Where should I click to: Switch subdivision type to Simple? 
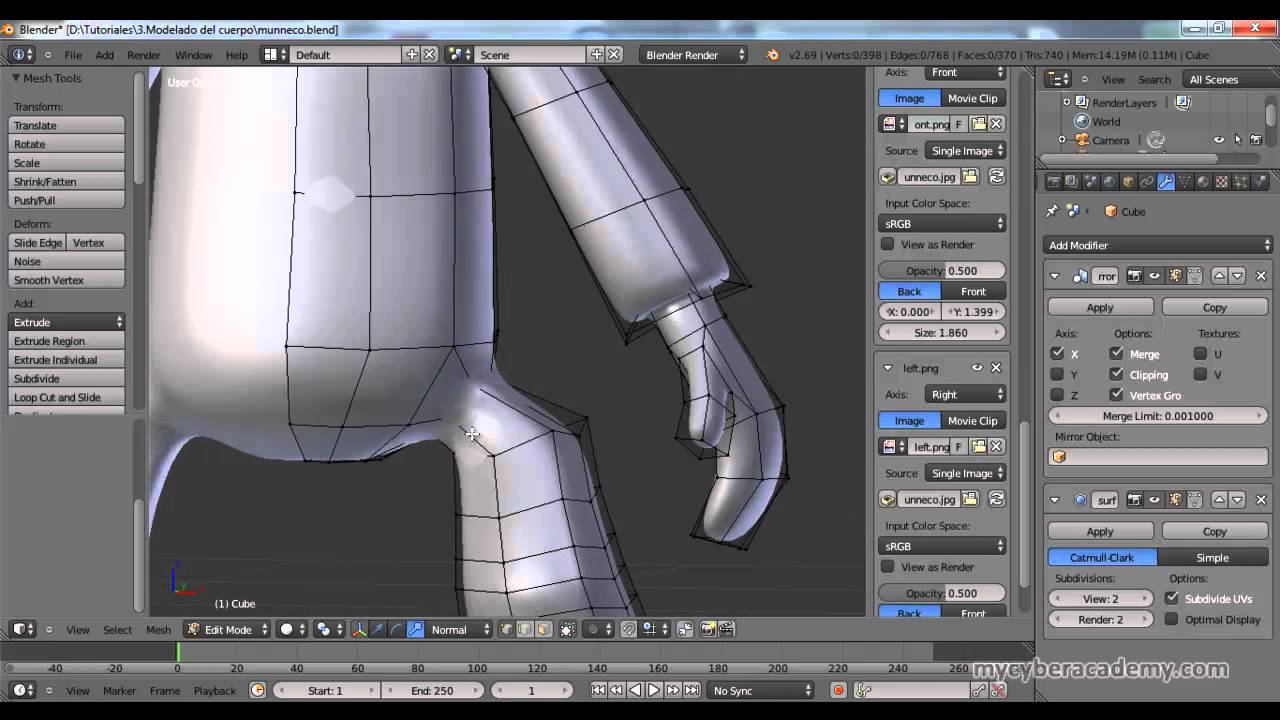pyautogui.click(x=1213, y=557)
